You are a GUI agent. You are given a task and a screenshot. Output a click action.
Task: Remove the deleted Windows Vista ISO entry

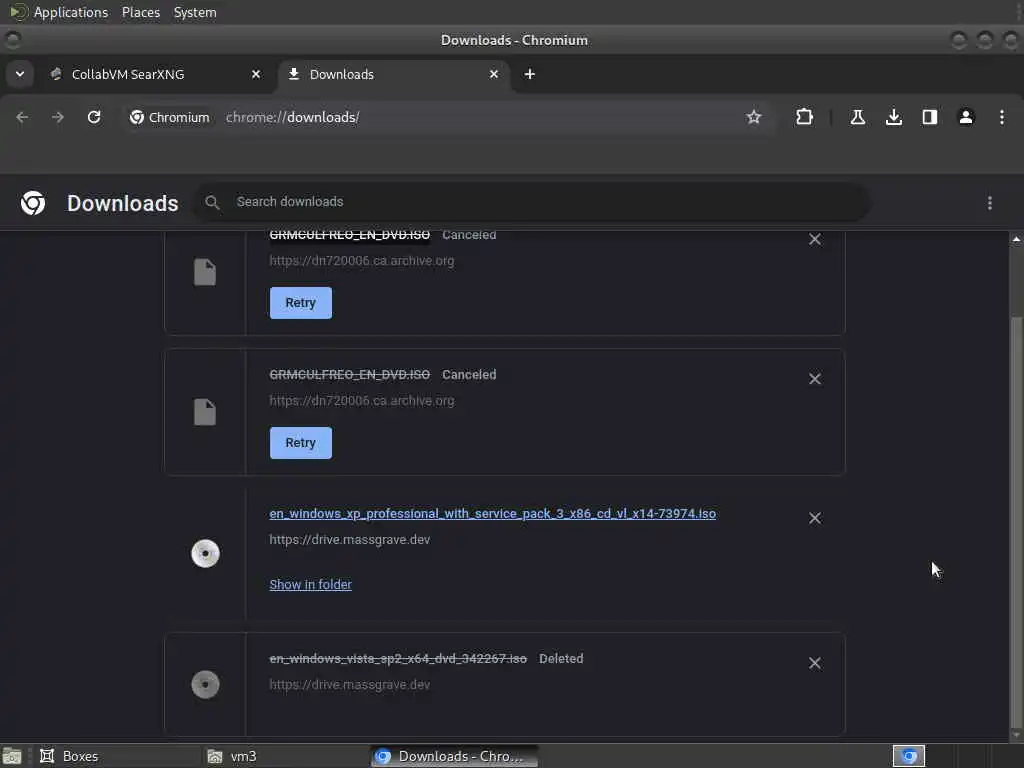coord(815,663)
